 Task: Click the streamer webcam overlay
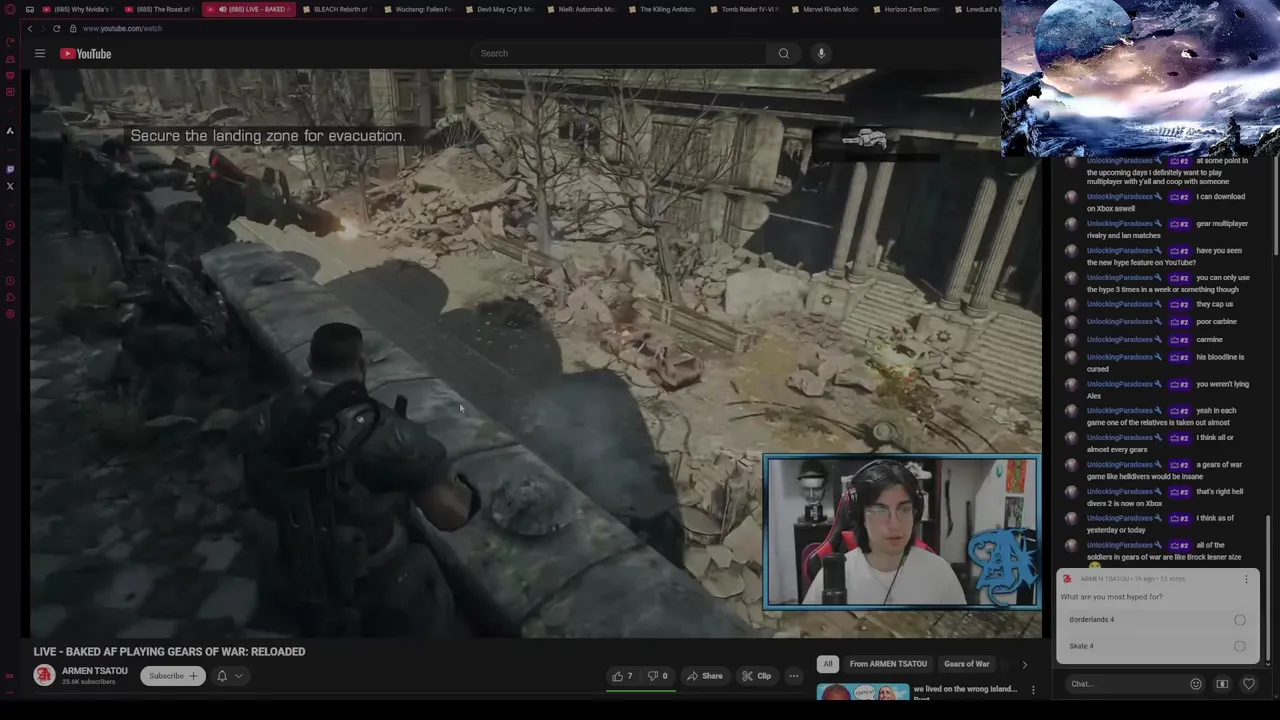[x=901, y=532]
